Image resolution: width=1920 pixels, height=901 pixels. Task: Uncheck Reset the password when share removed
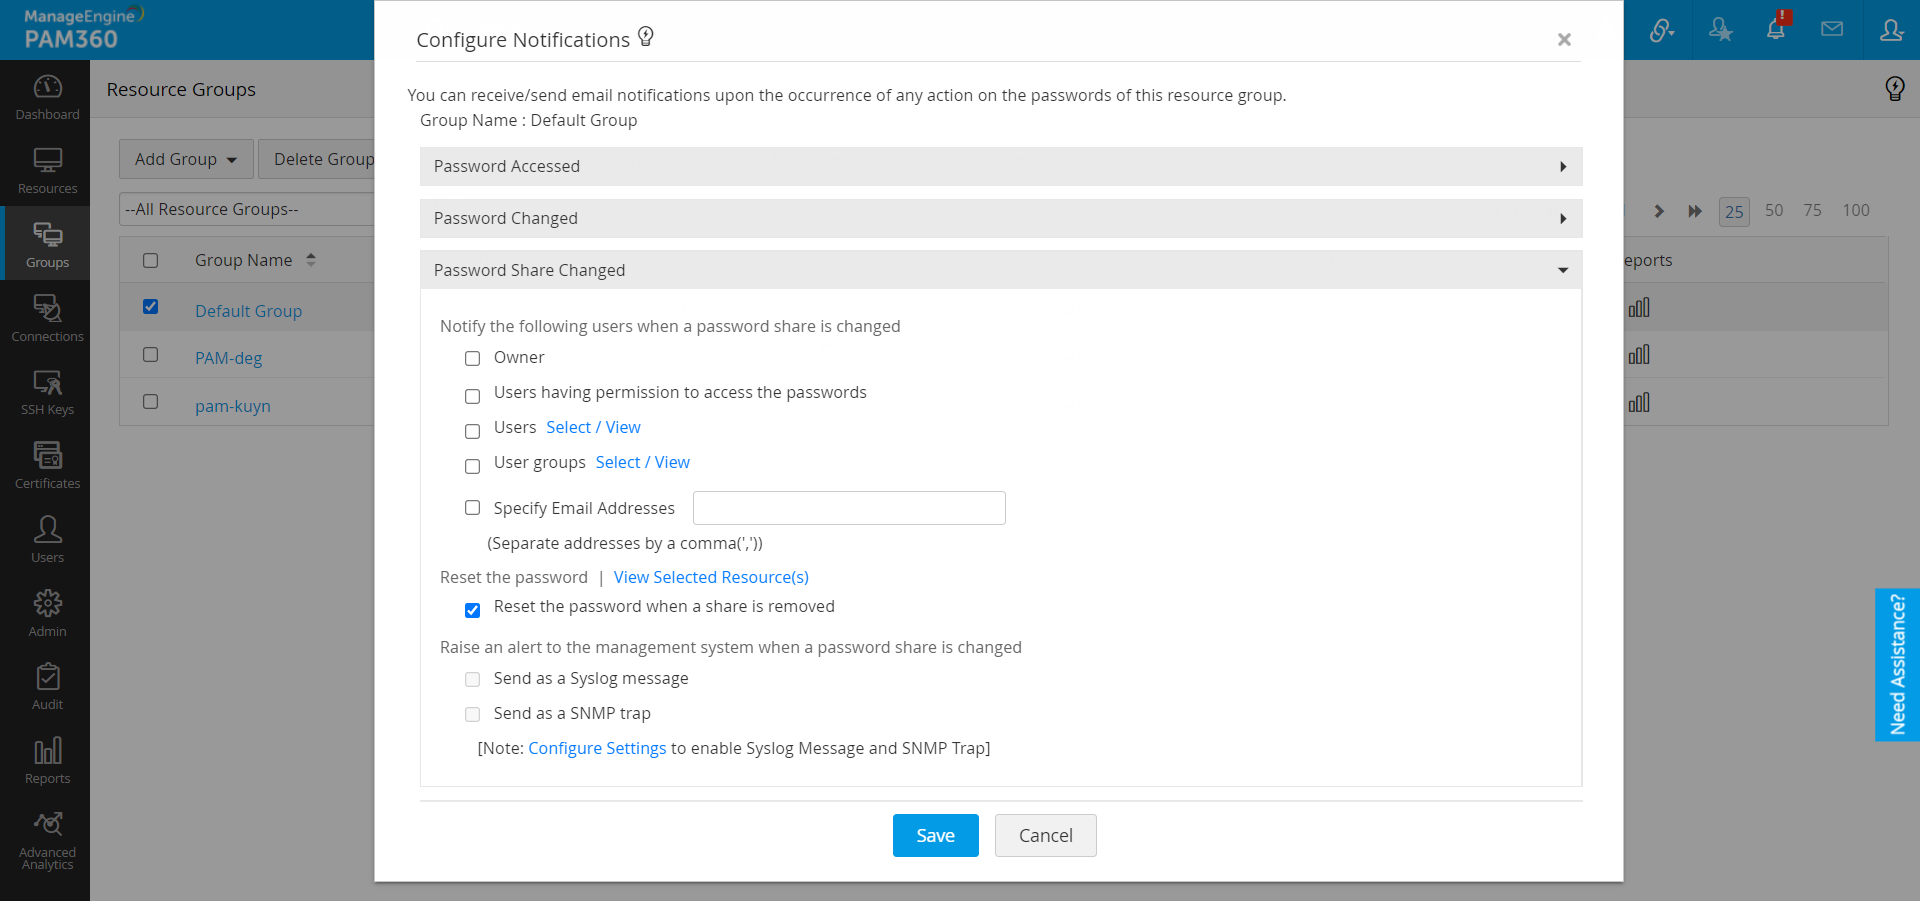click(x=473, y=610)
